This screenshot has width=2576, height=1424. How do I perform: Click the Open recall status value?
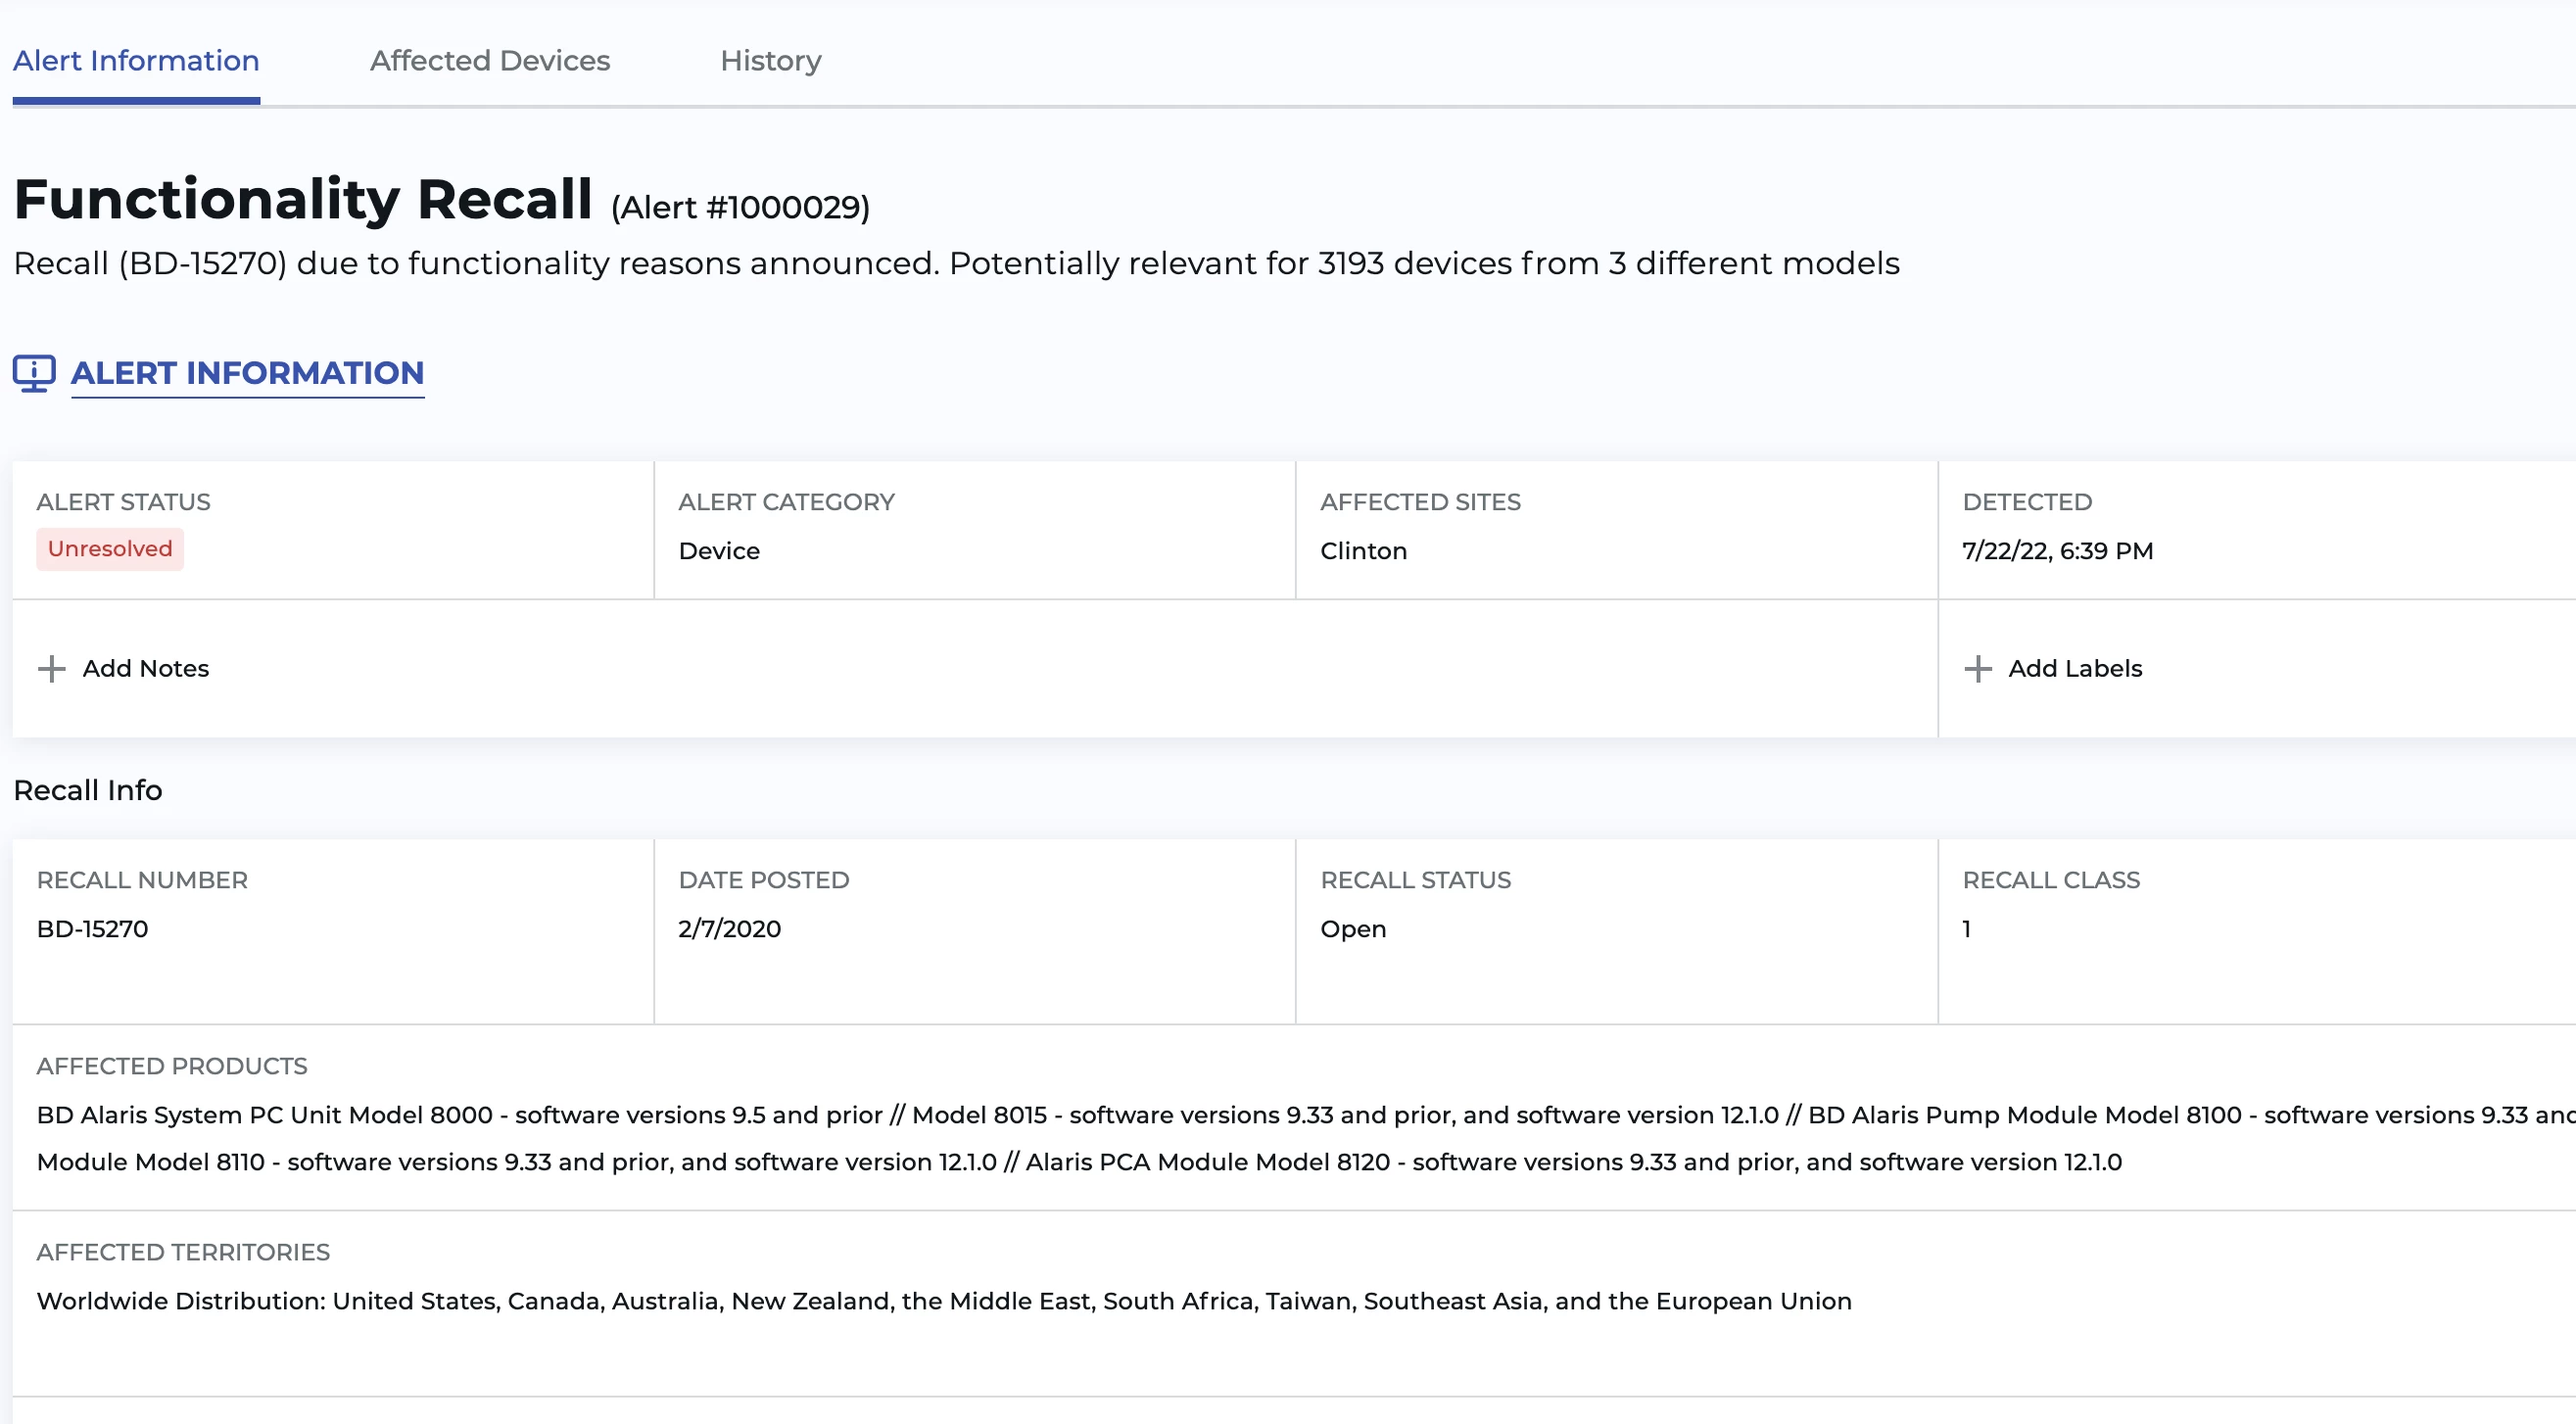(x=1353, y=929)
